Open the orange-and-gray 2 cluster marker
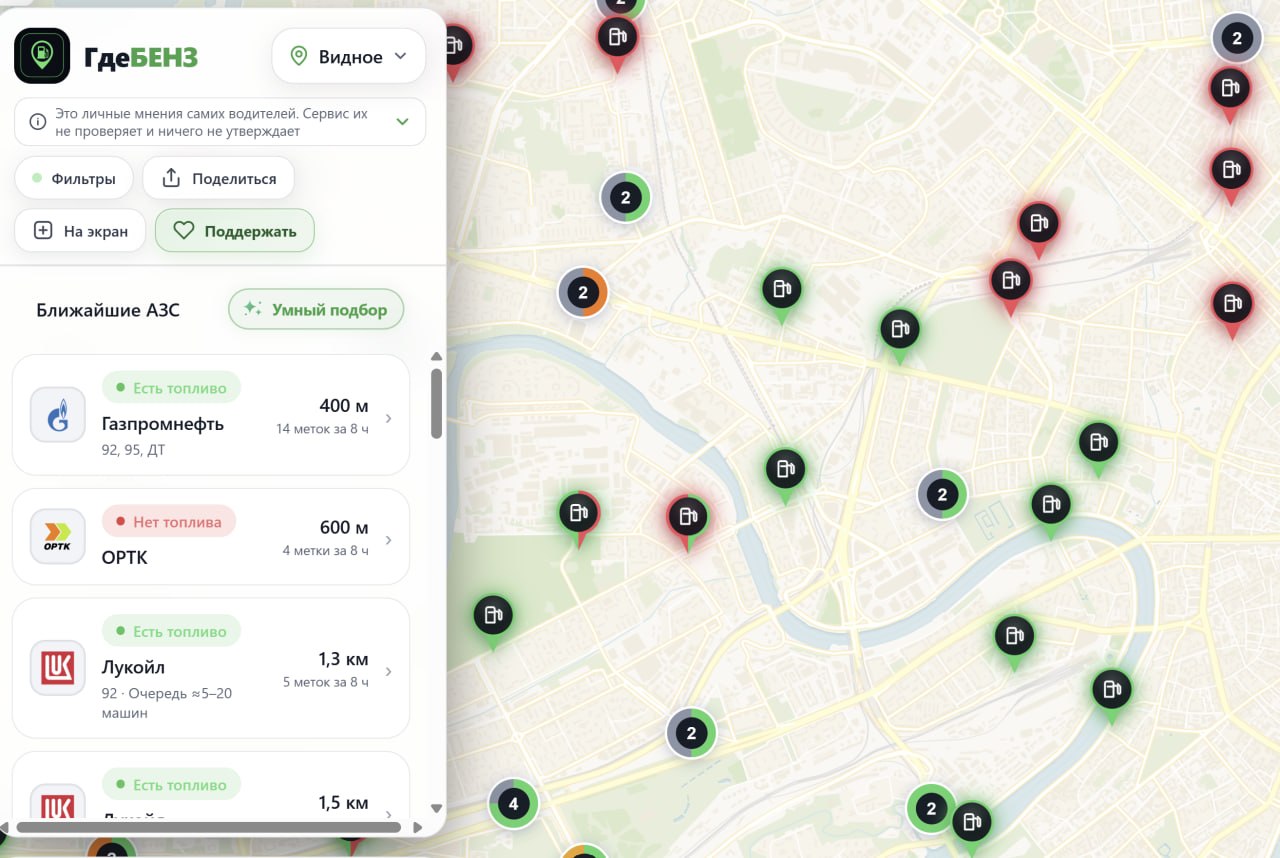Viewport: 1280px width, 858px height. [x=583, y=293]
